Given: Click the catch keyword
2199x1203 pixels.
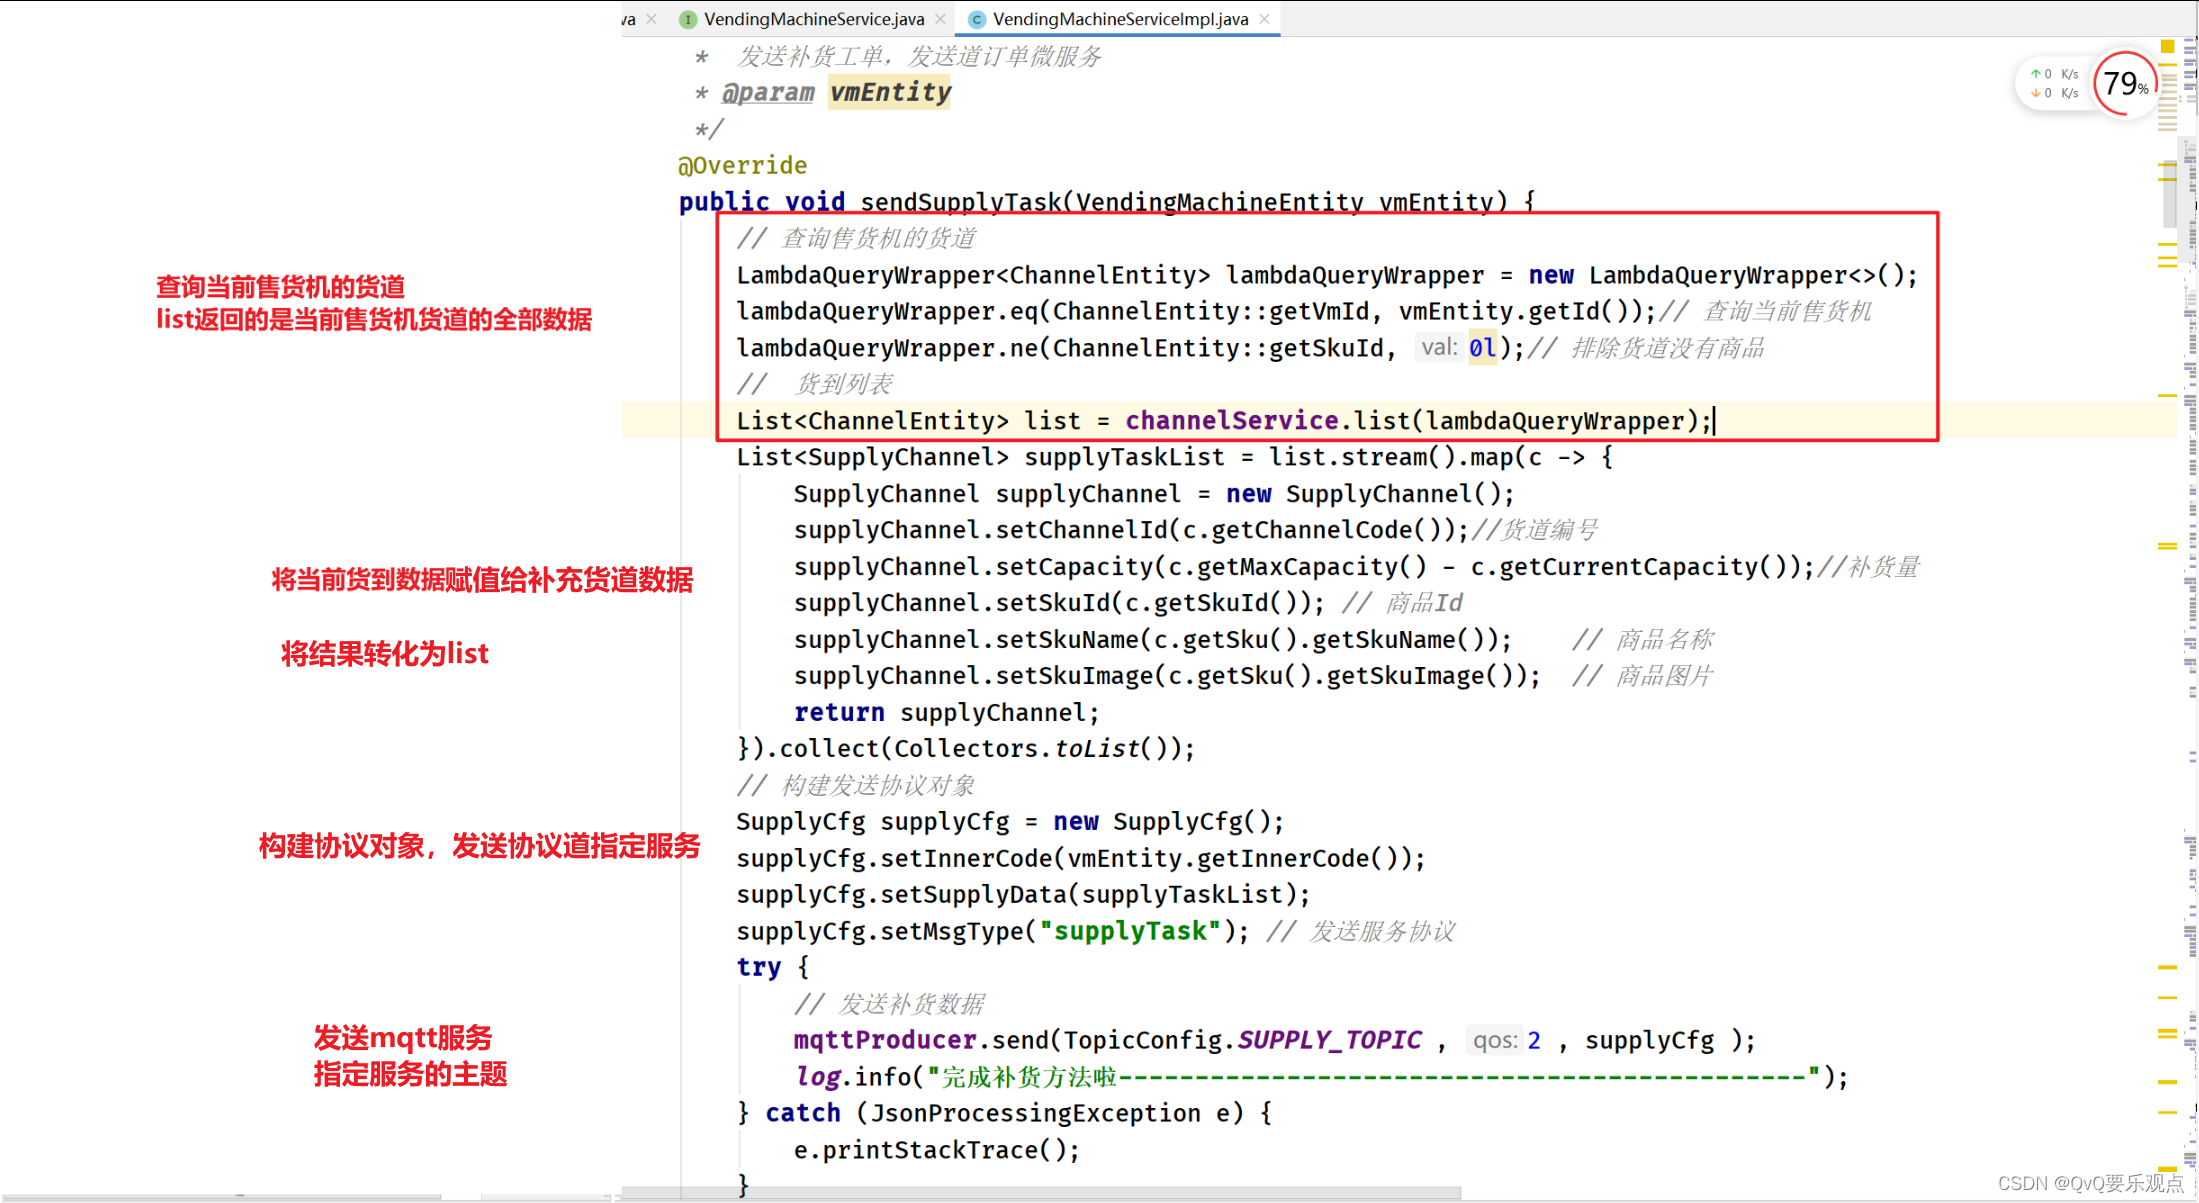Looking at the screenshot, I should tap(802, 1113).
